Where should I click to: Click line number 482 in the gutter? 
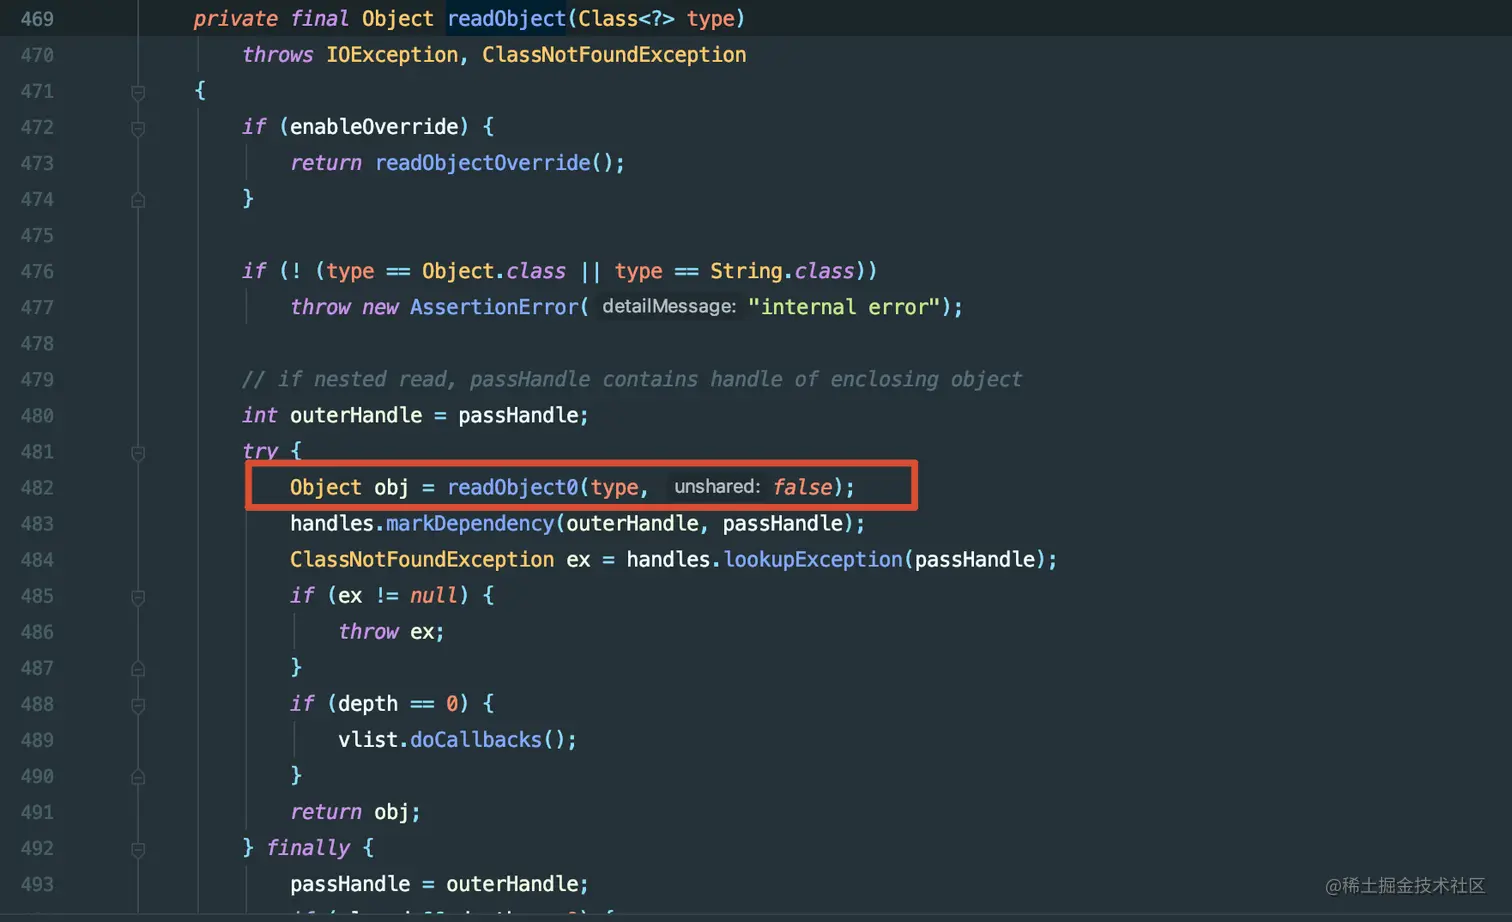point(37,487)
